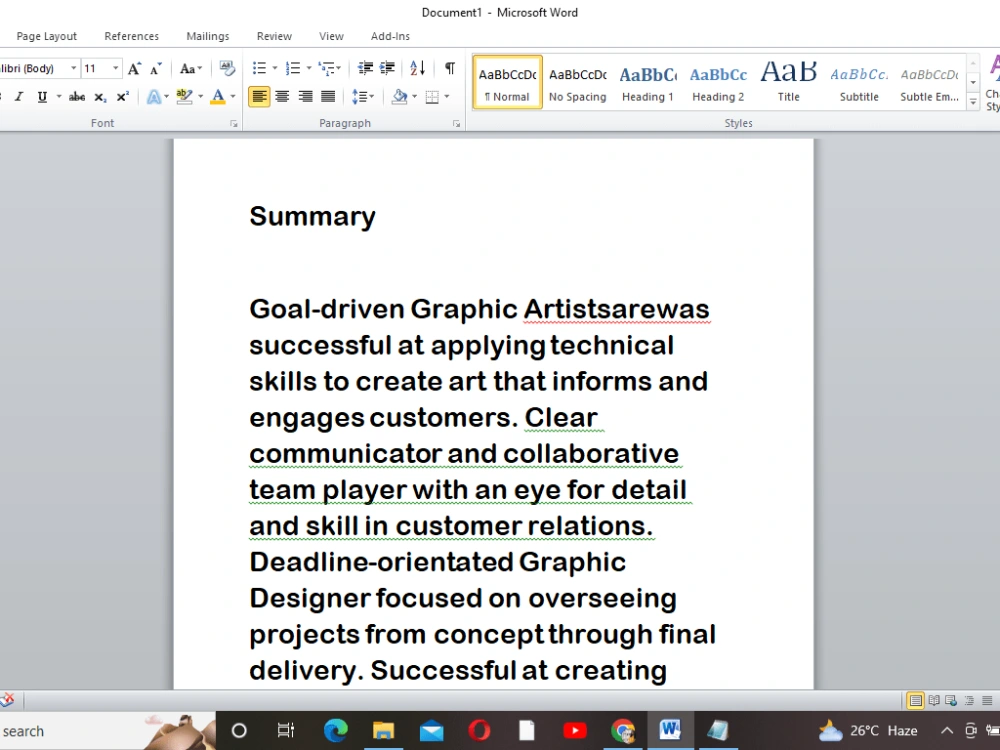Screen dimensions: 1000x750
Task: Apply the borders grid icon
Action: click(x=432, y=97)
